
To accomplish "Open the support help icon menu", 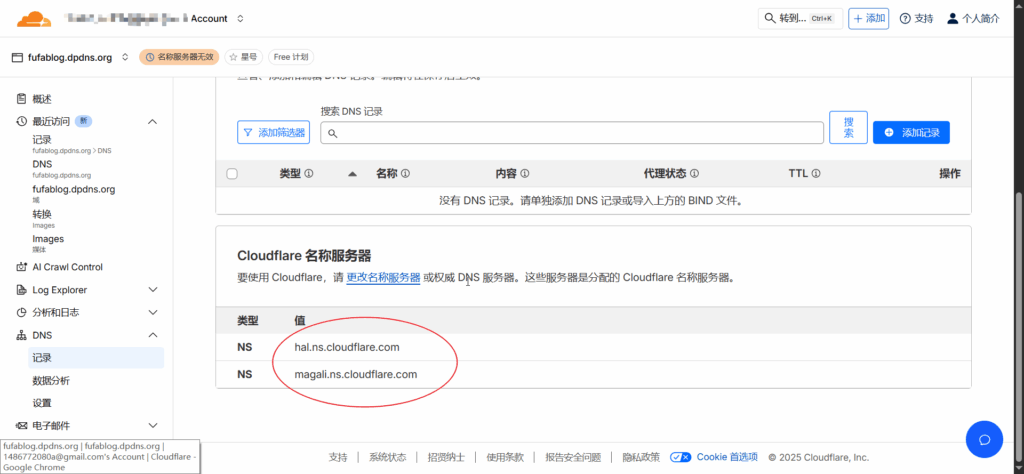I will pos(905,19).
